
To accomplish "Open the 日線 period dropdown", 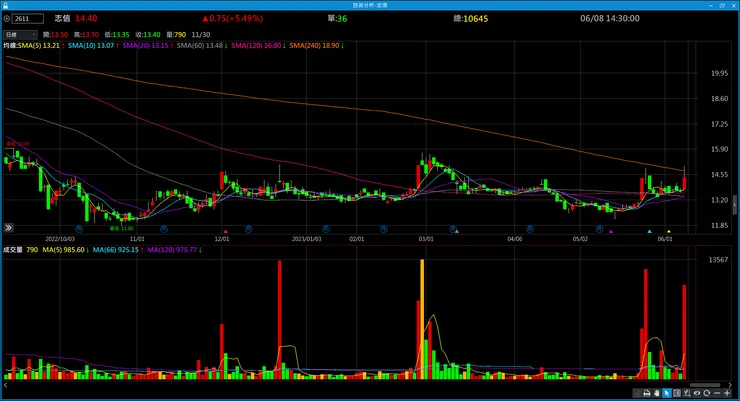I will 20,35.
